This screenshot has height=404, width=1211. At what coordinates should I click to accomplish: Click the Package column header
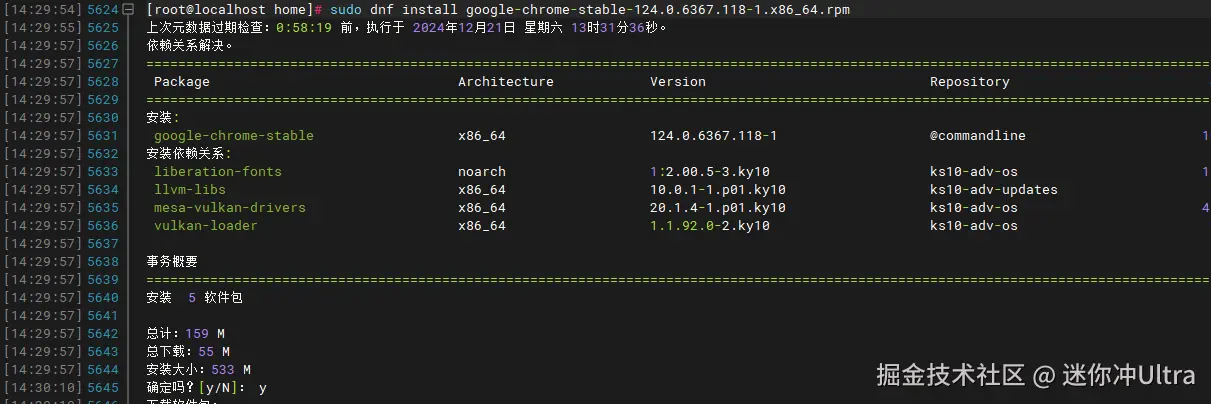(182, 81)
